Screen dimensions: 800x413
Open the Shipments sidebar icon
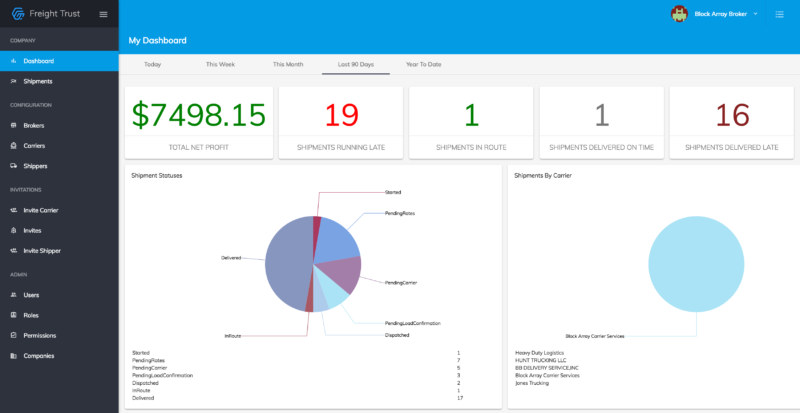pos(13,81)
